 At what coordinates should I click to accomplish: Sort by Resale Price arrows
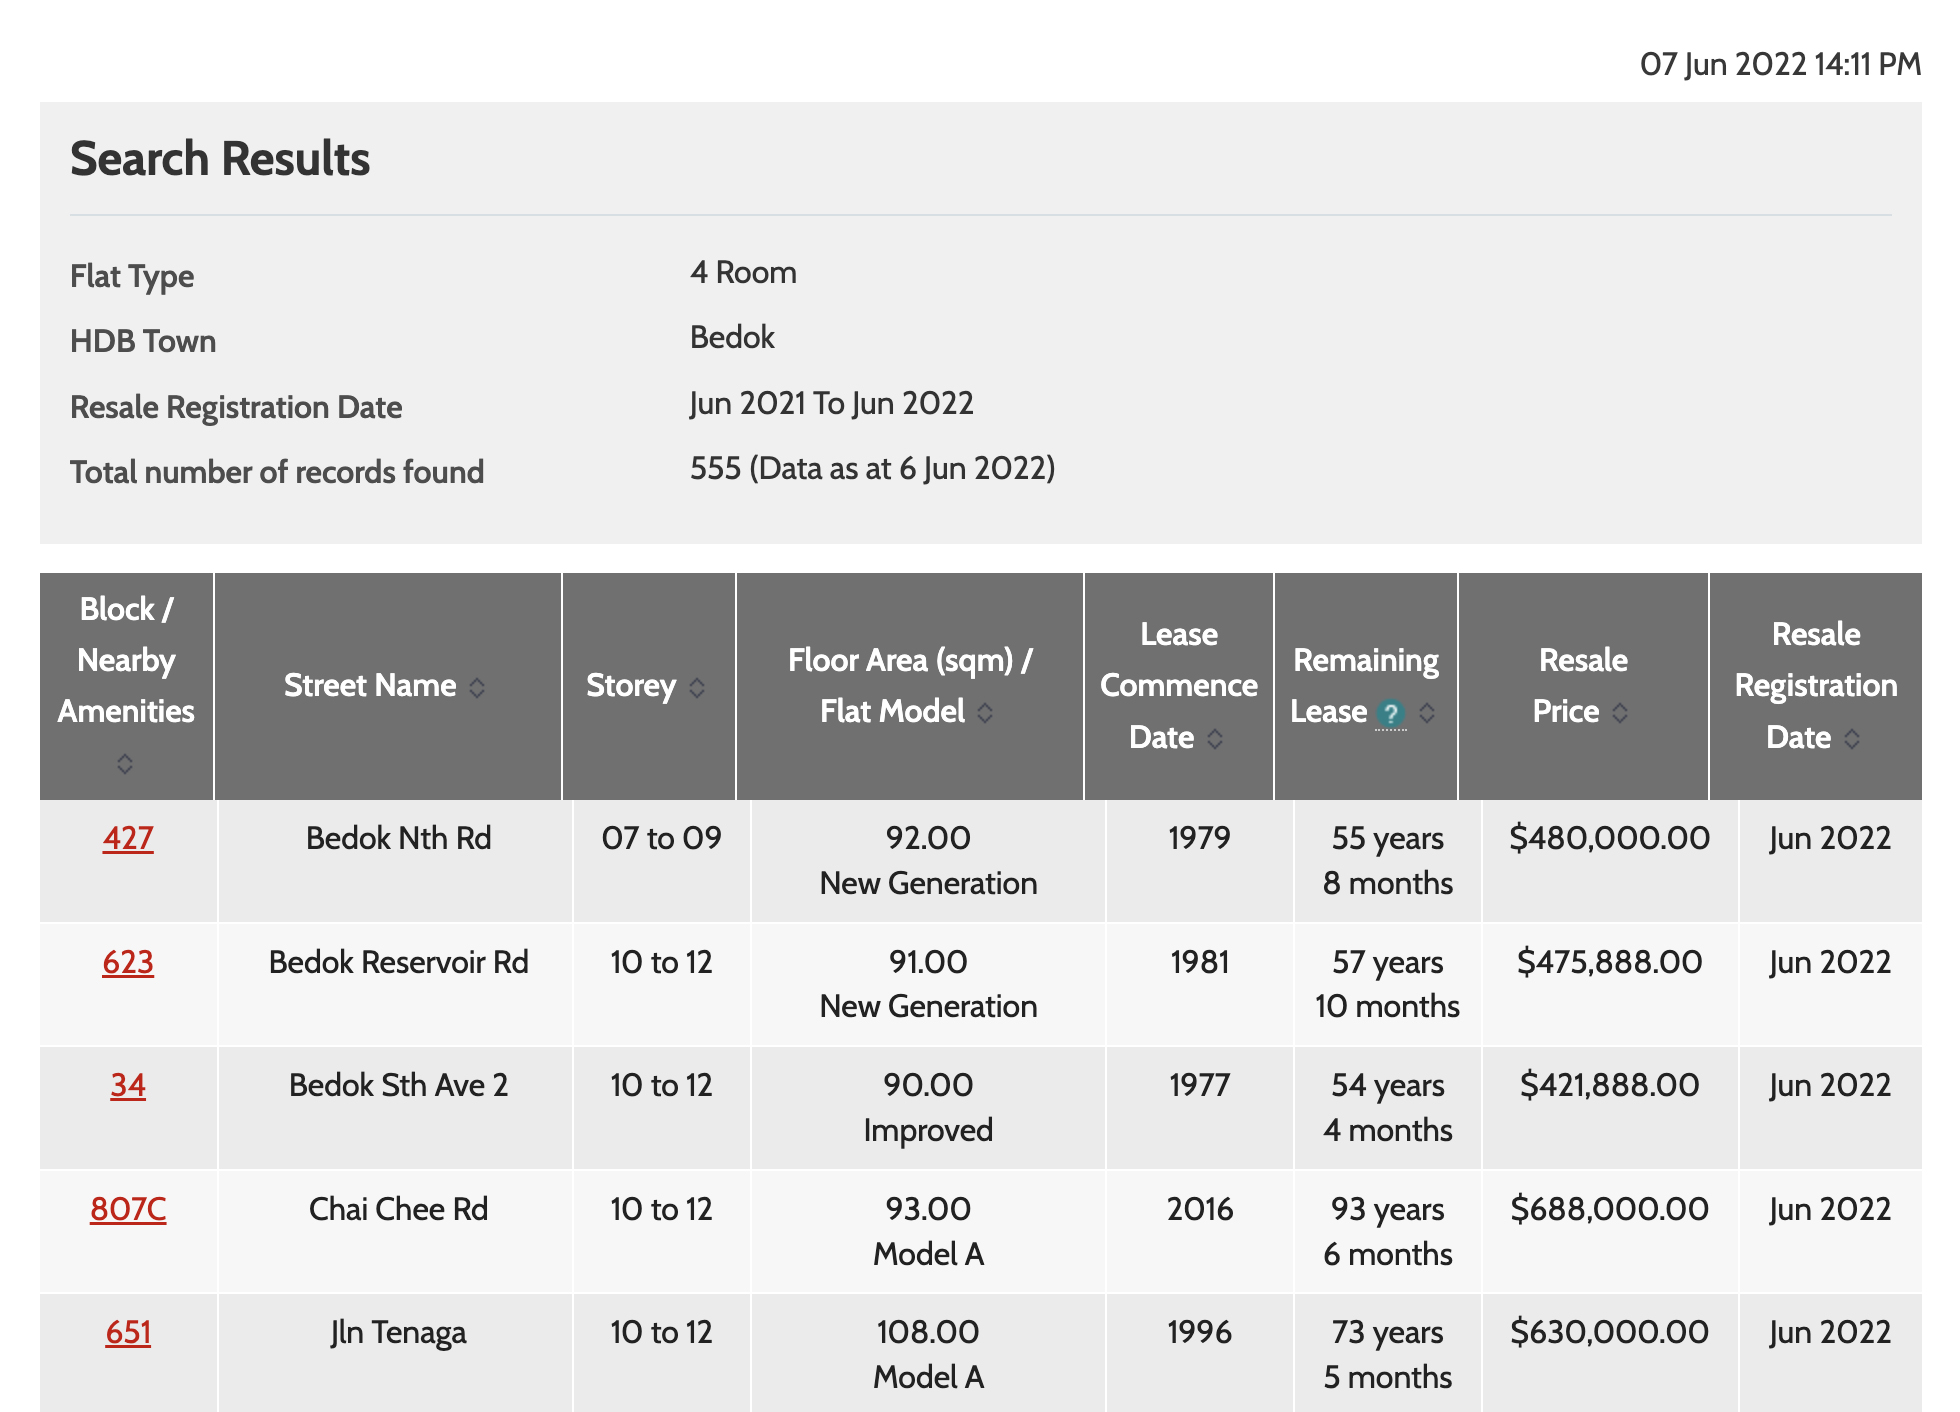click(x=1620, y=712)
